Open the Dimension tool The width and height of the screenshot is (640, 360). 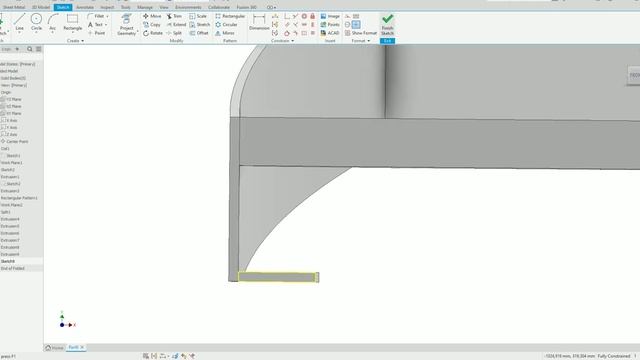tap(259, 22)
